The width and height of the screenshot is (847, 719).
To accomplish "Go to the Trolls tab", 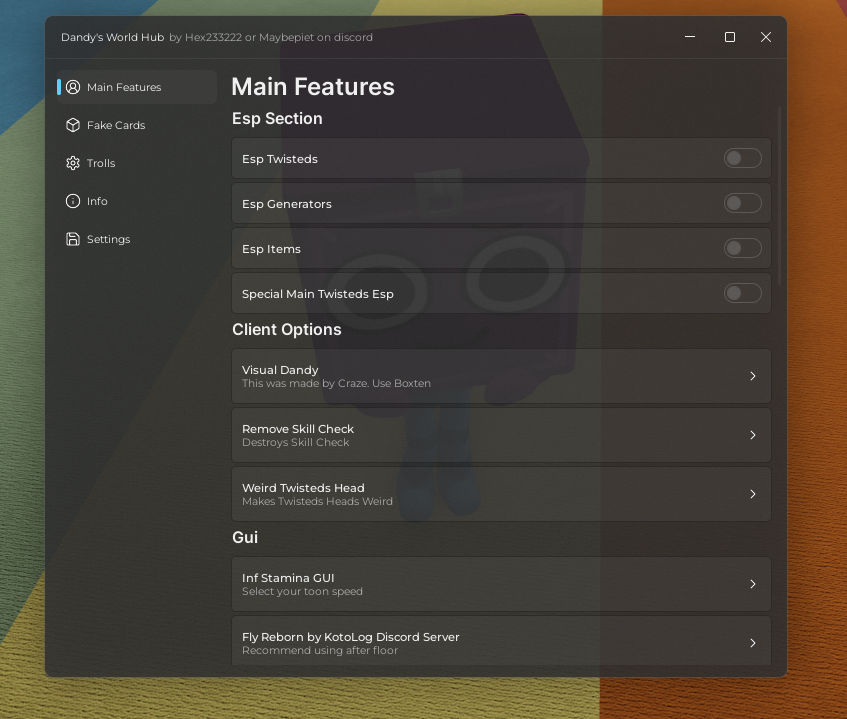I will click(x=137, y=163).
